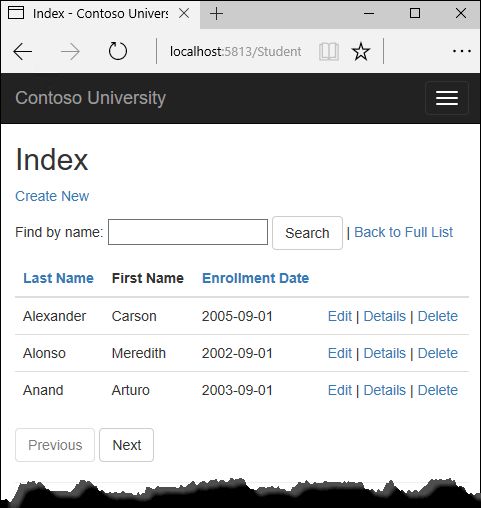This screenshot has height=508, width=481.
Task: Click the Contoso University brand link
Action: [x=90, y=98]
